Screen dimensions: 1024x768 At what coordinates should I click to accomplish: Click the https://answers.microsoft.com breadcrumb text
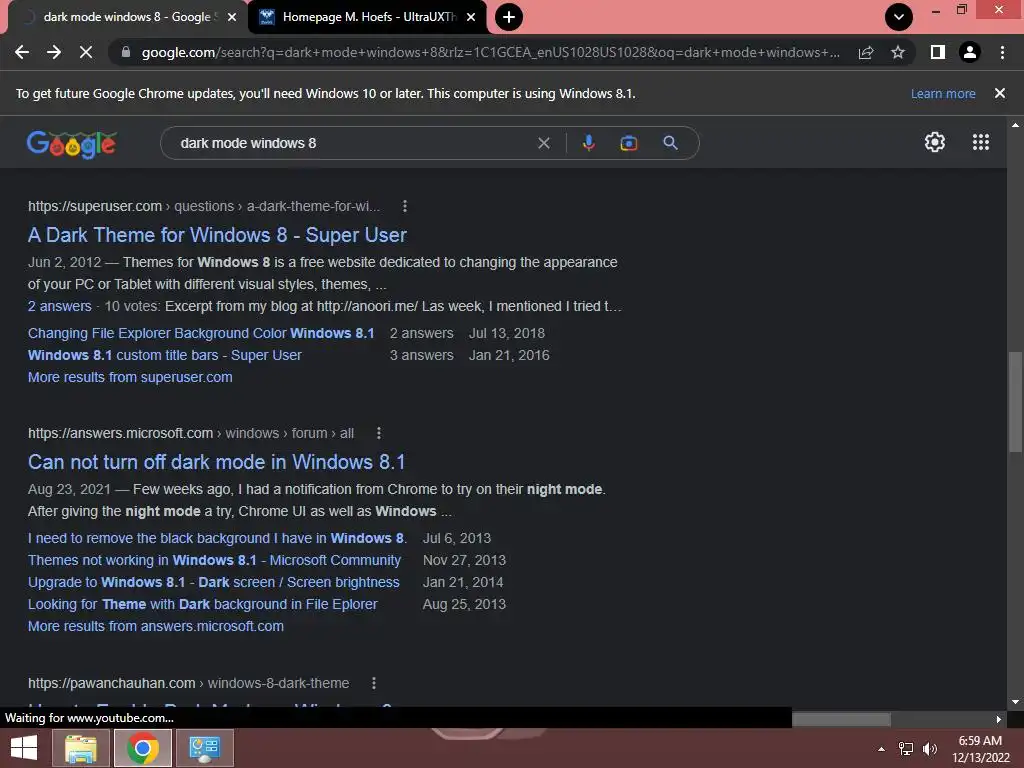tap(120, 433)
